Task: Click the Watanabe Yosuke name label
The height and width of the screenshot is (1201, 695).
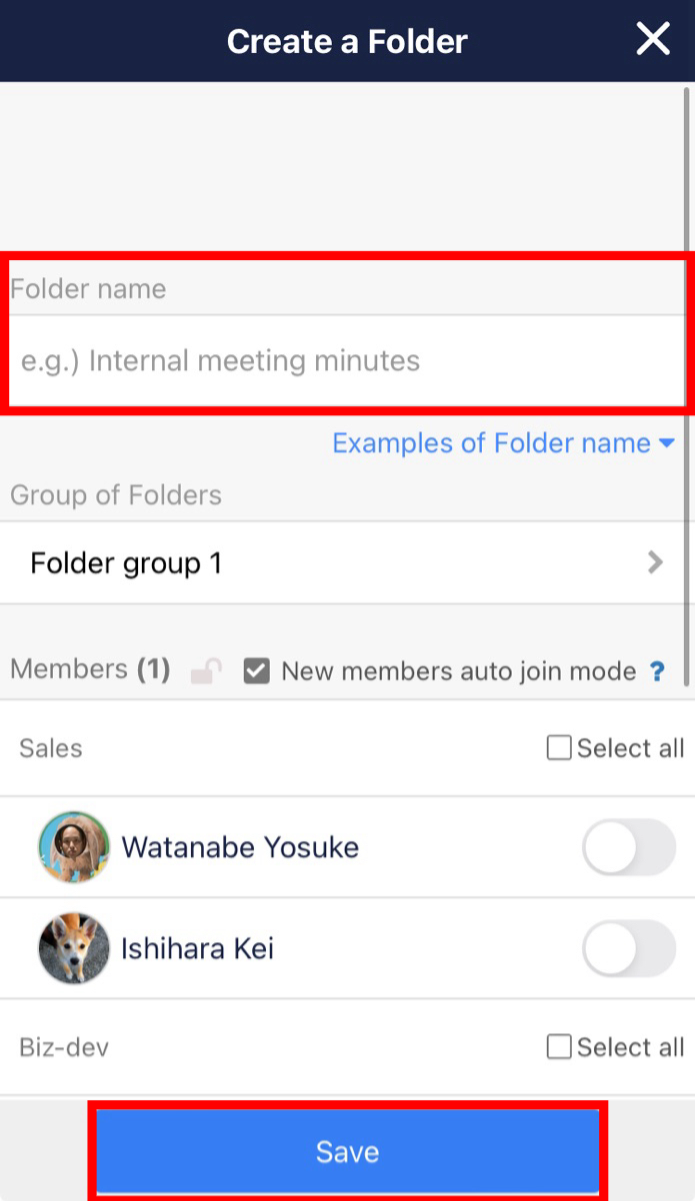Action: pos(240,847)
